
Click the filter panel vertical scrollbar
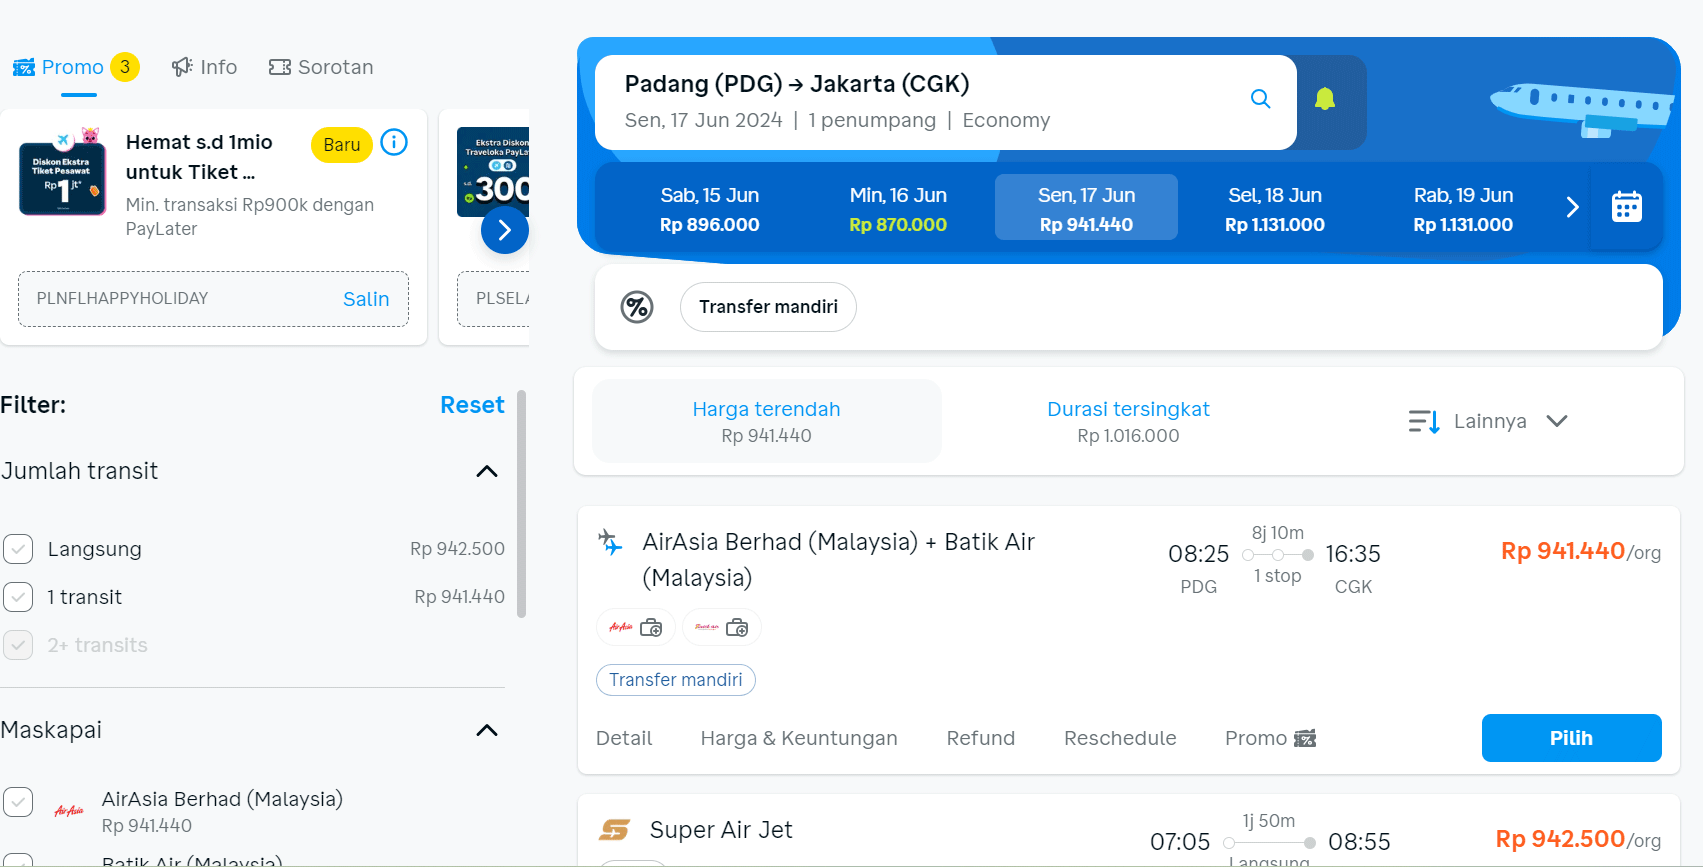click(521, 505)
